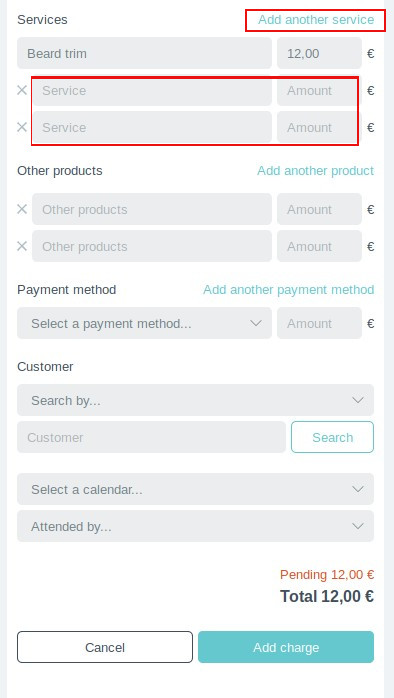
Task: Click the 12,00 amount field
Action: click(319, 53)
